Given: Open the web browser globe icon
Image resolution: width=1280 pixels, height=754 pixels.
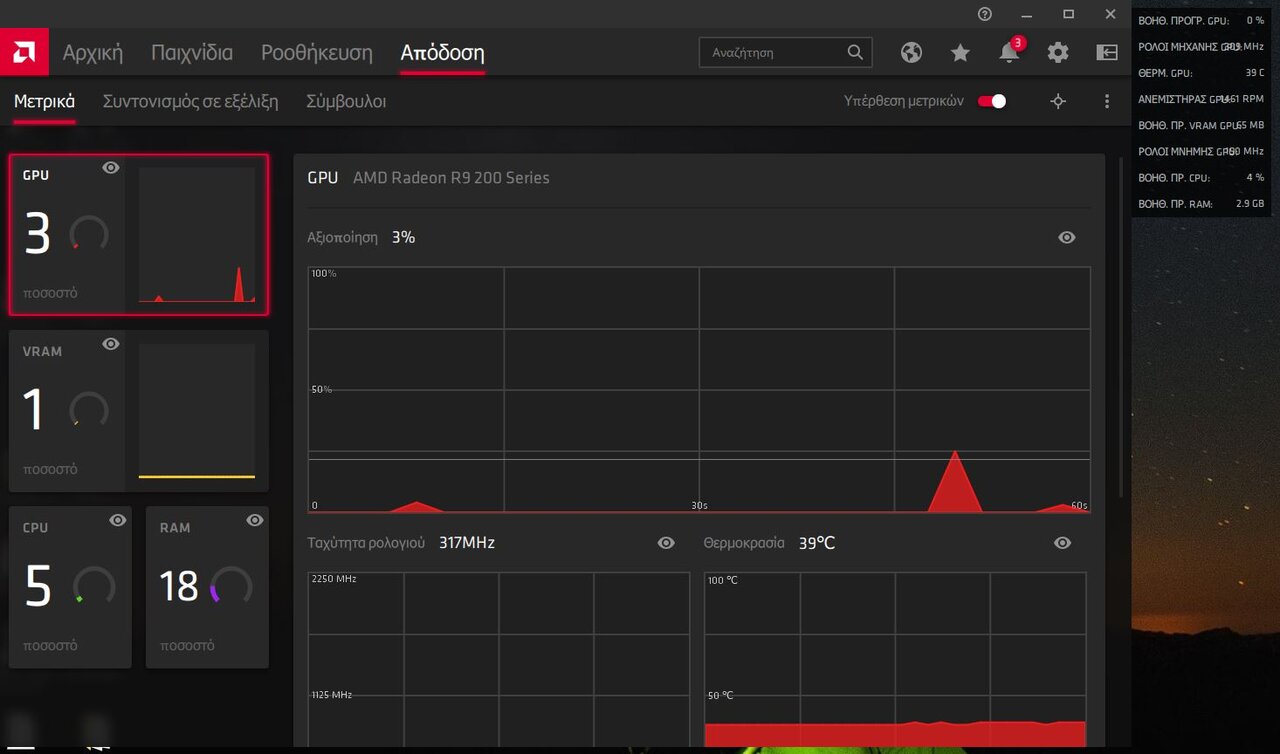Looking at the screenshot, I should point(911,53).
